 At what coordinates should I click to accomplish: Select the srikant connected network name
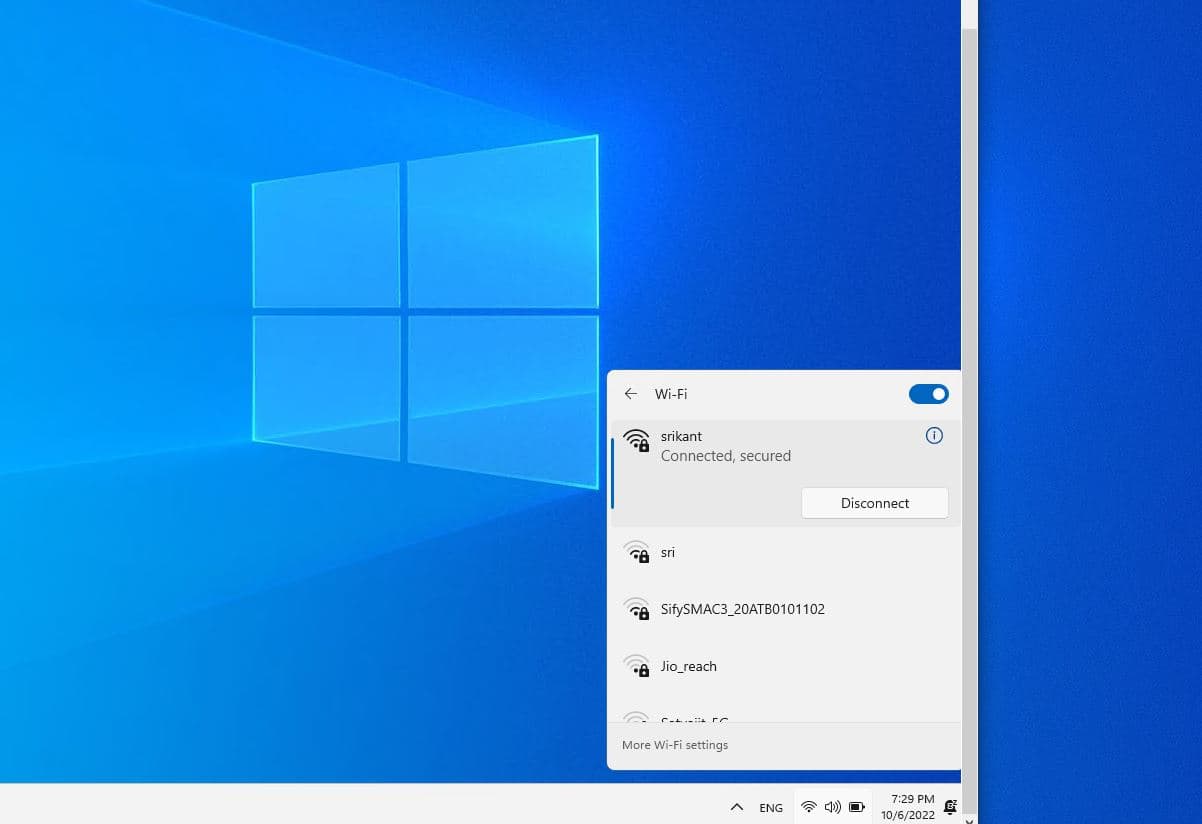click(x=681, y=436)
